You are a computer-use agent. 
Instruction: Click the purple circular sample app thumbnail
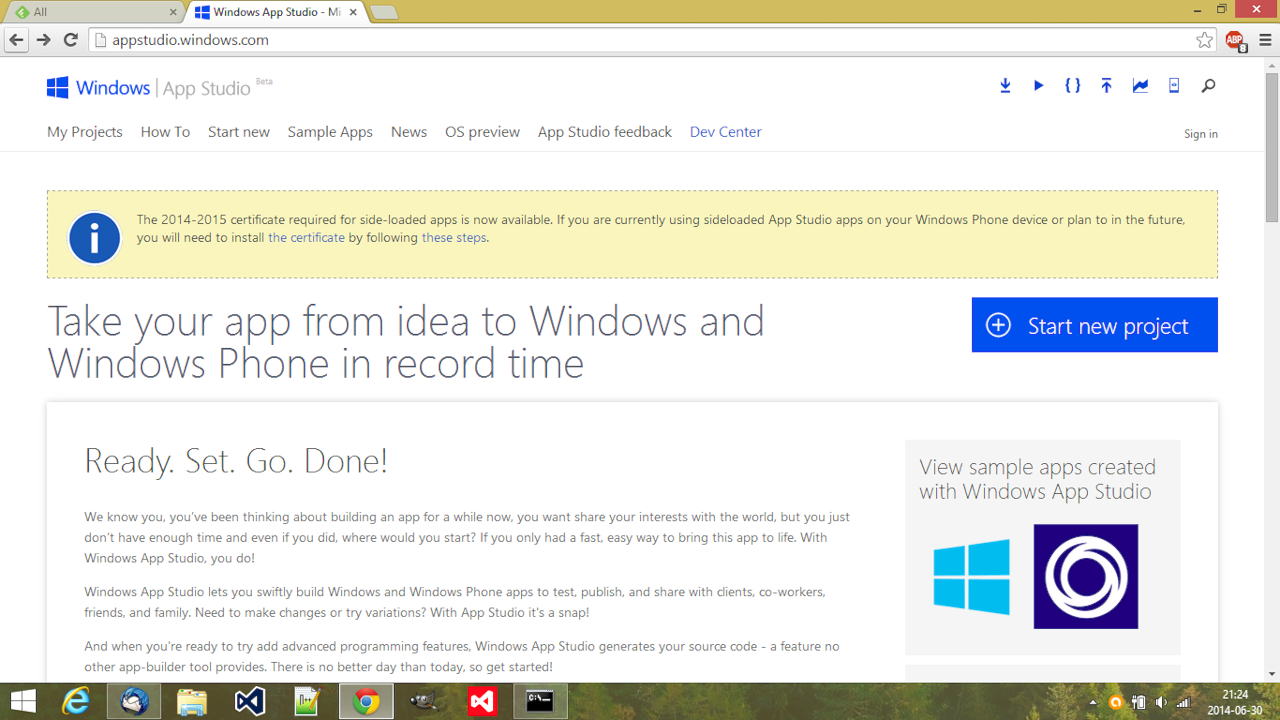pyautogui.click(x=1086, y=576)
